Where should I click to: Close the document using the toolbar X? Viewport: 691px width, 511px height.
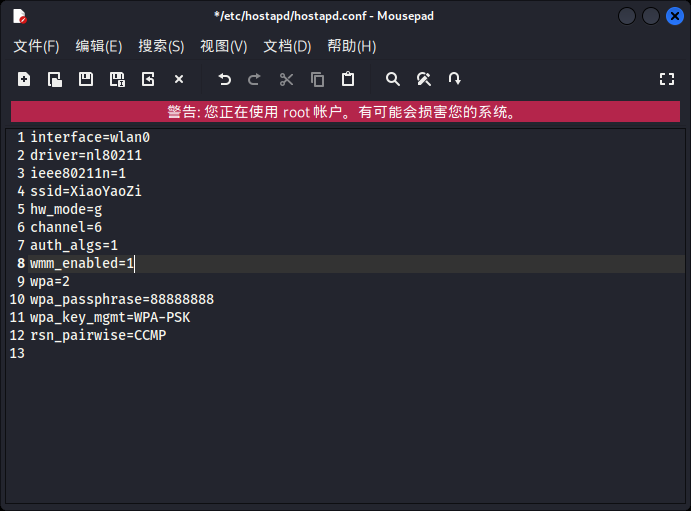click(179, 79)
